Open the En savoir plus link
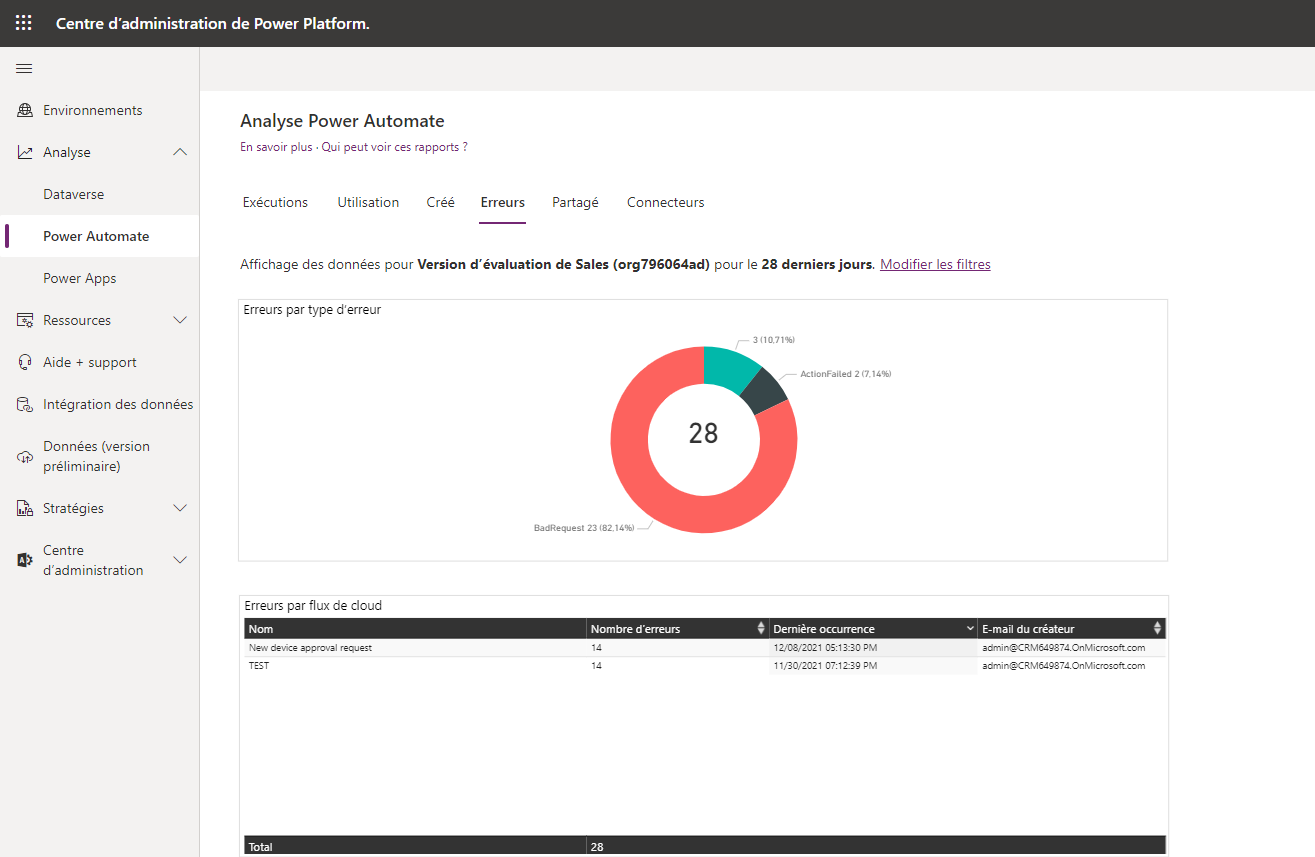This screenshot has width=1315, height=857. coord(277,147)
